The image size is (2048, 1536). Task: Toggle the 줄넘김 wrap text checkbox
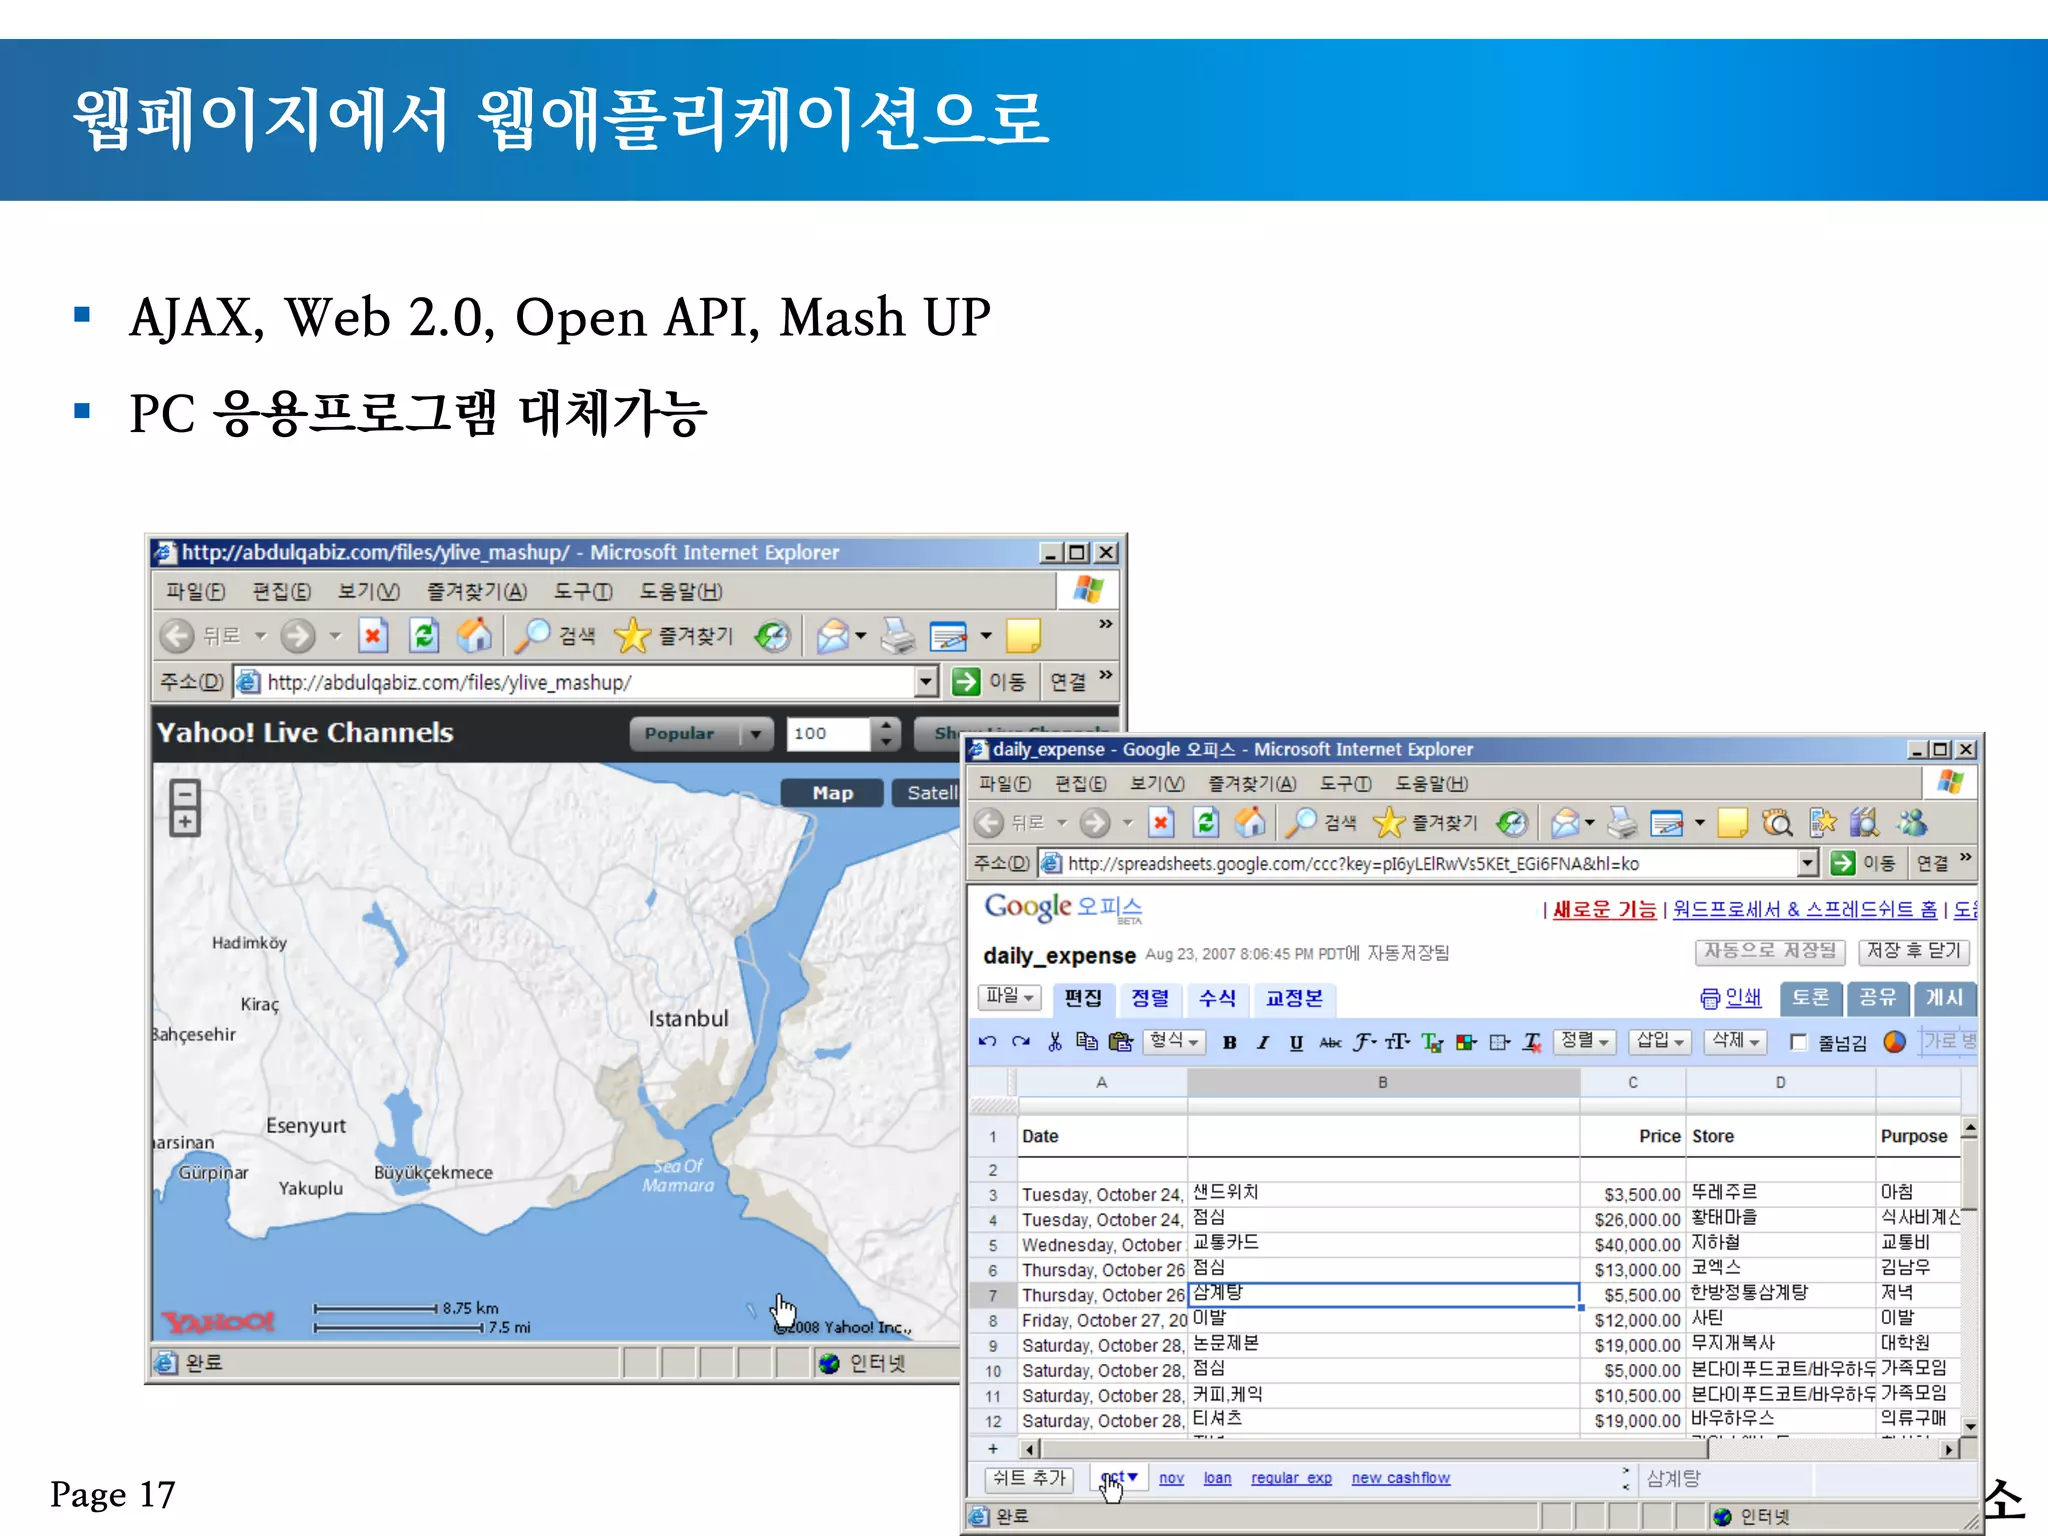(1798, 1043)
